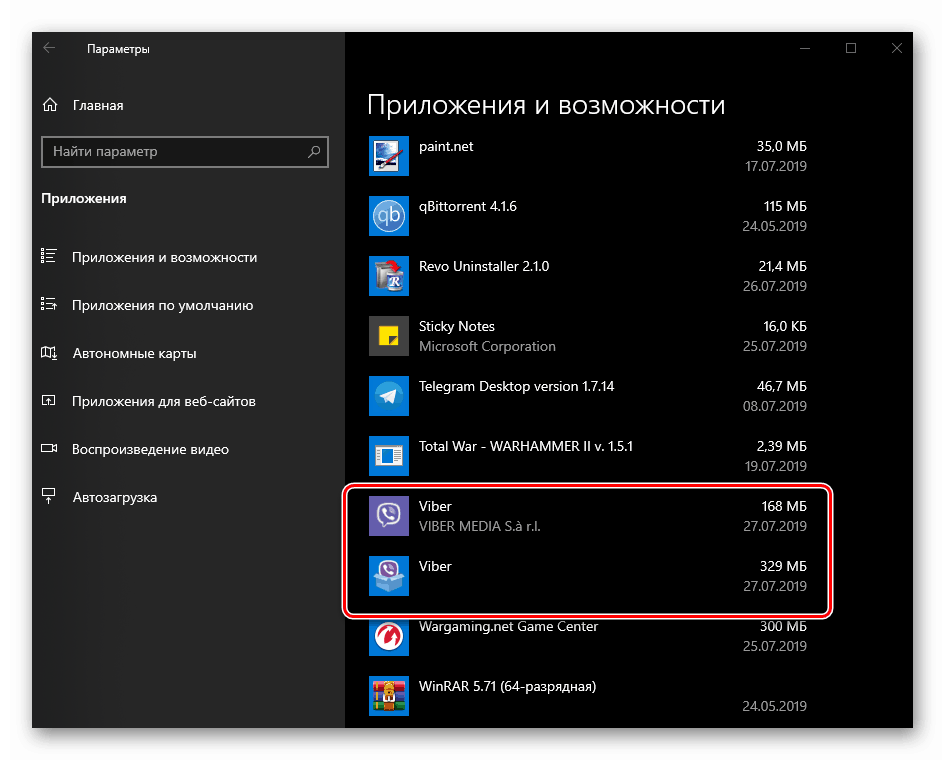
Task: Click the 19.07.2019 install date
Action: [x=776, y=466]
